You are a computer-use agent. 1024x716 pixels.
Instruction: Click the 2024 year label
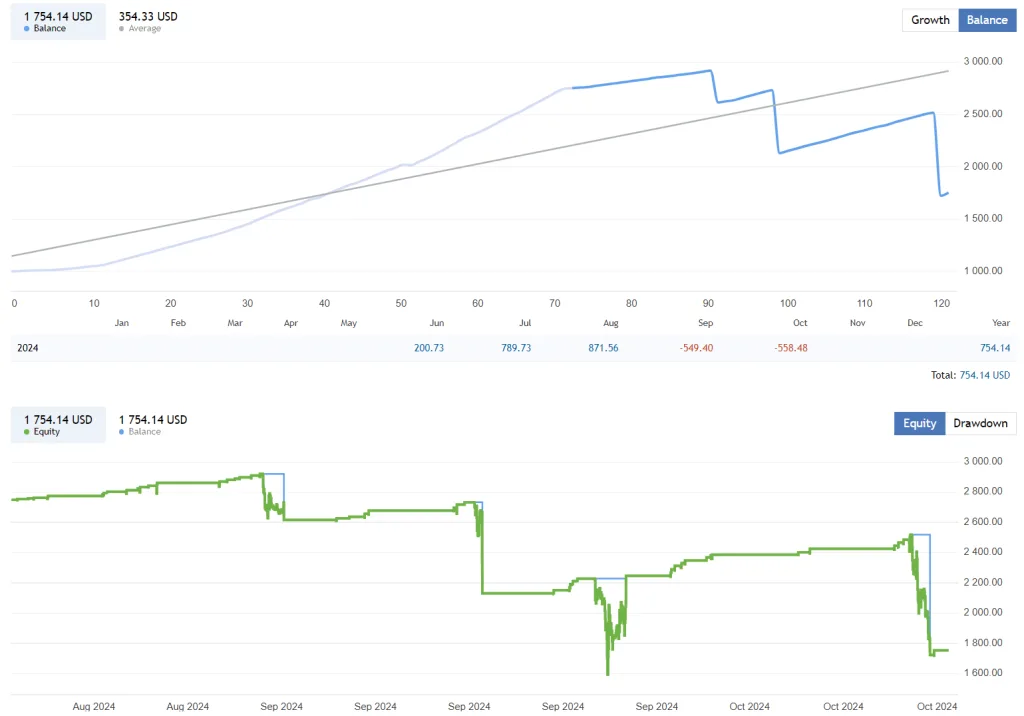(26, 347)
